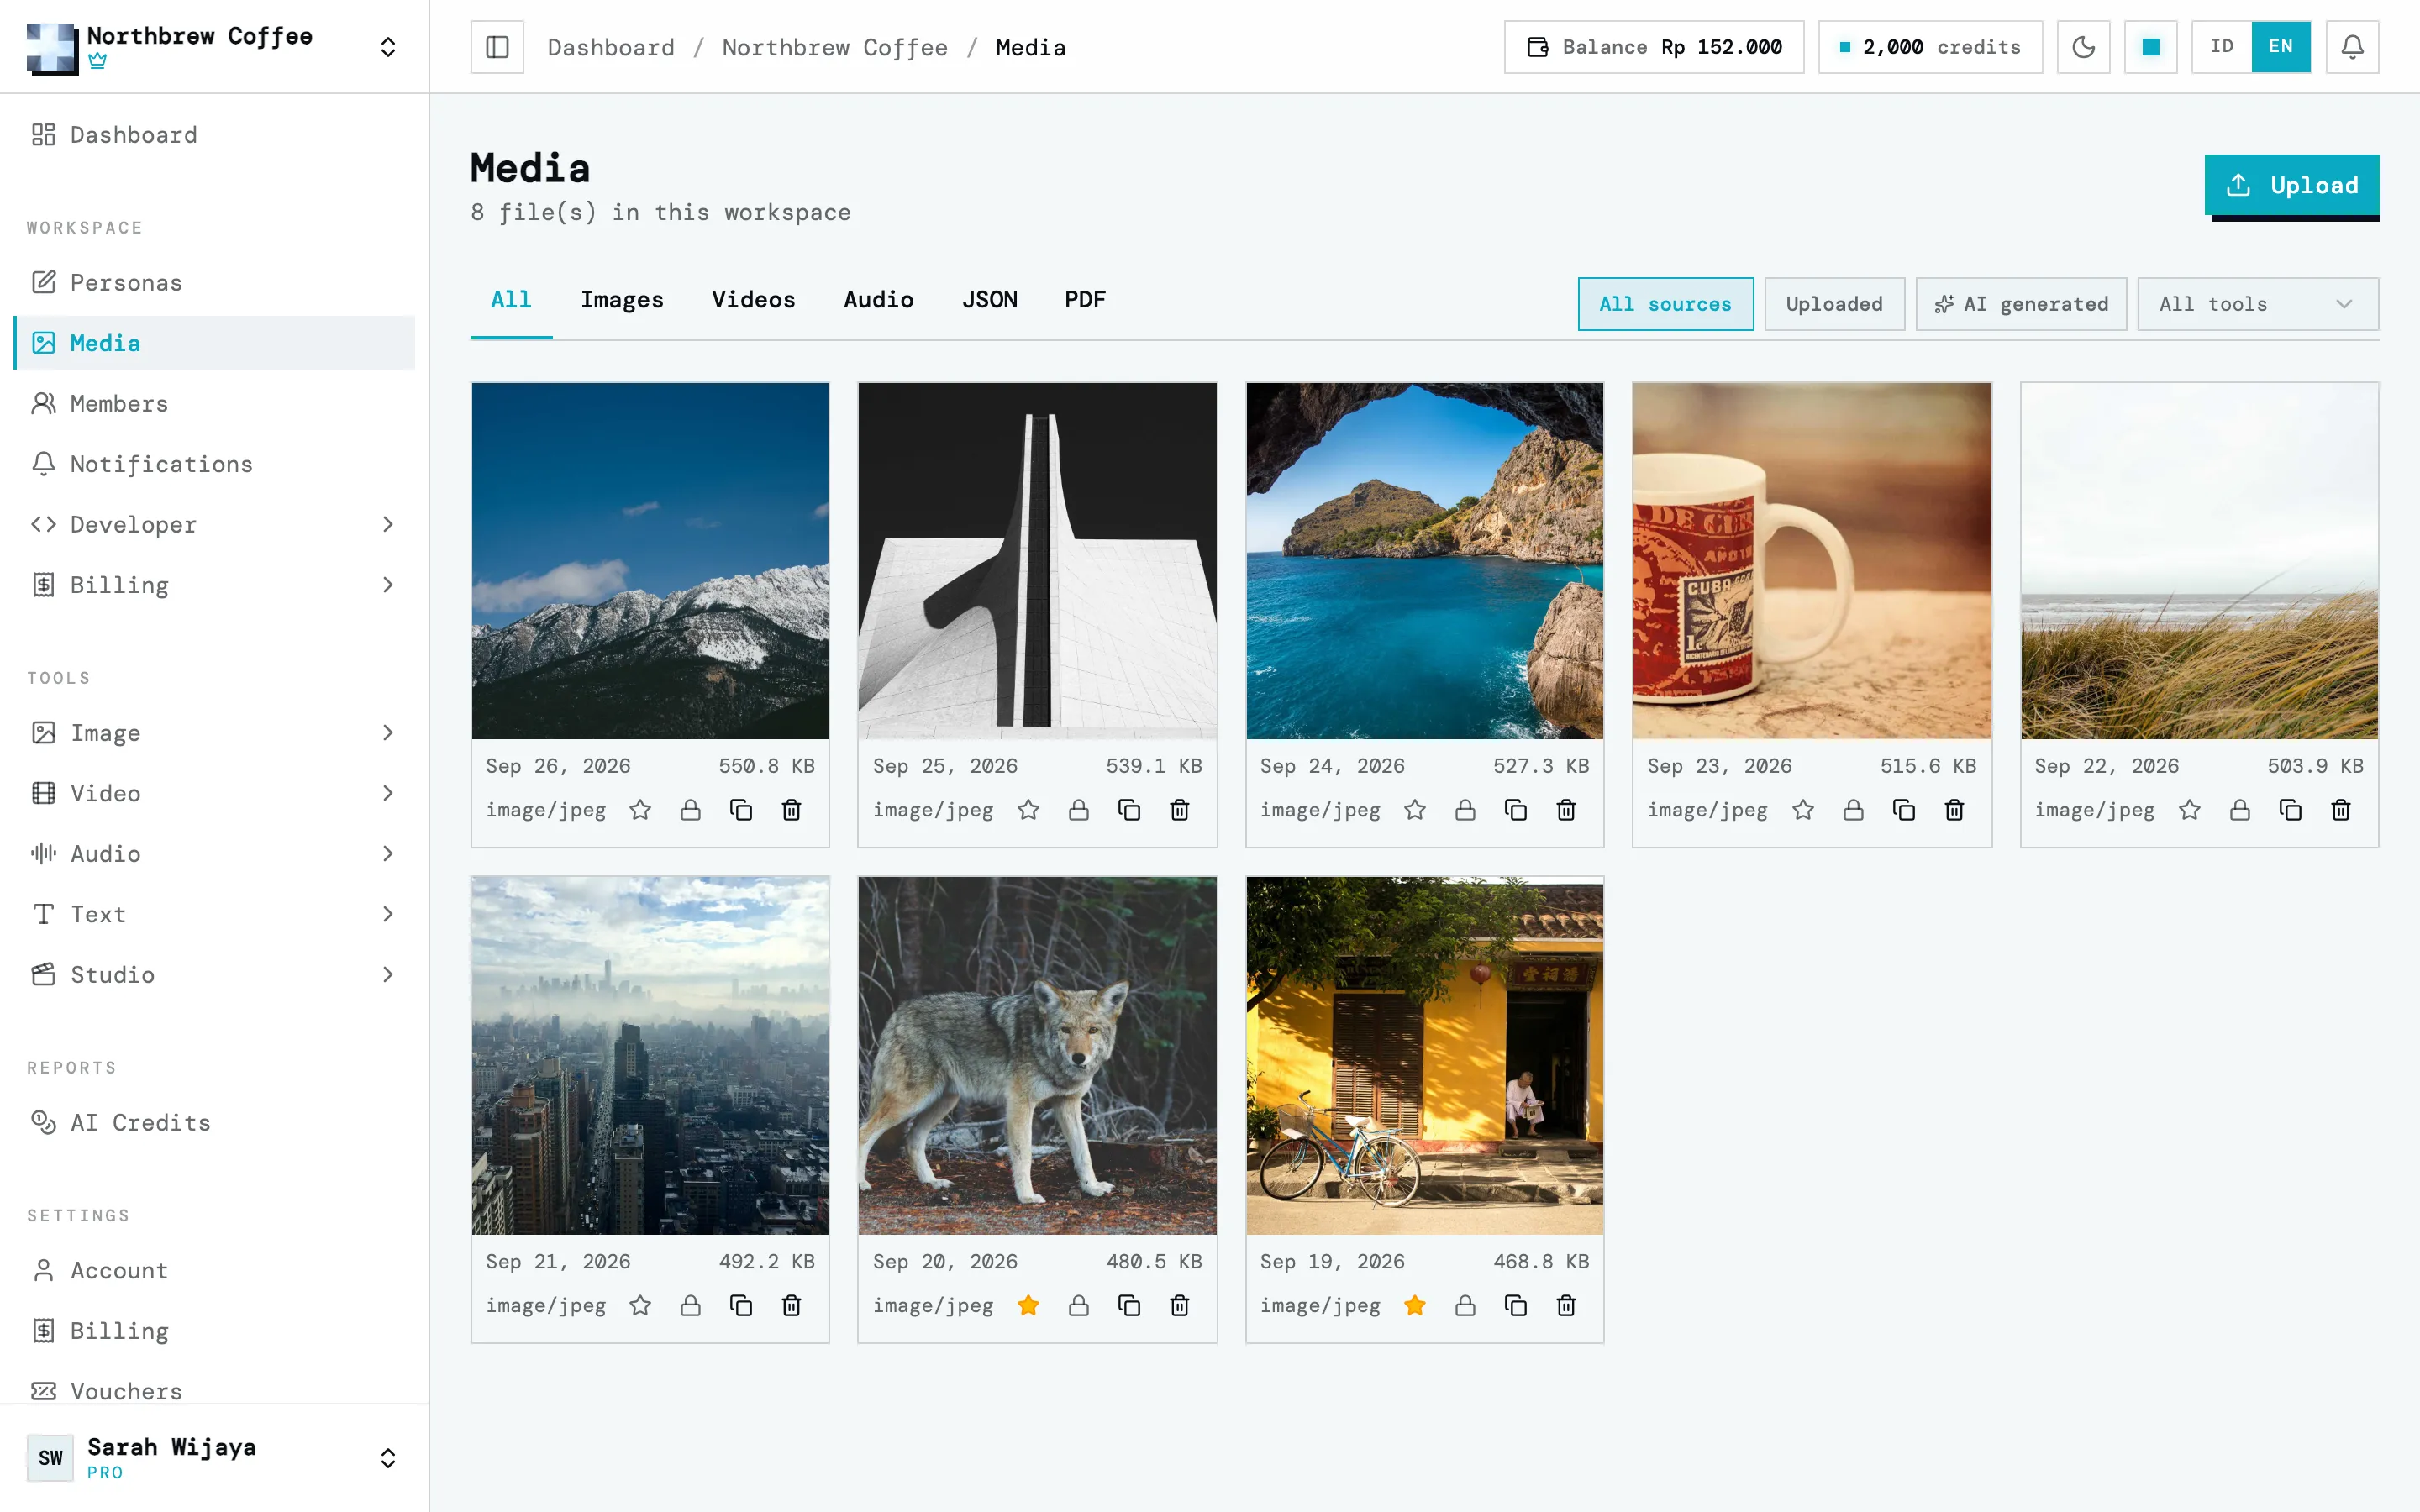This screenshot has height=1512, width=2420.
Task: Toggle the sidebar panel icon
Action: click(497, 47)
